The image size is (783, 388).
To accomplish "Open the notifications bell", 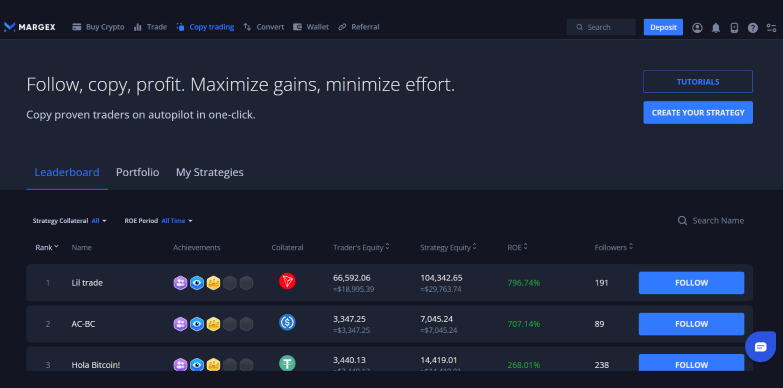I will point(716,27).
